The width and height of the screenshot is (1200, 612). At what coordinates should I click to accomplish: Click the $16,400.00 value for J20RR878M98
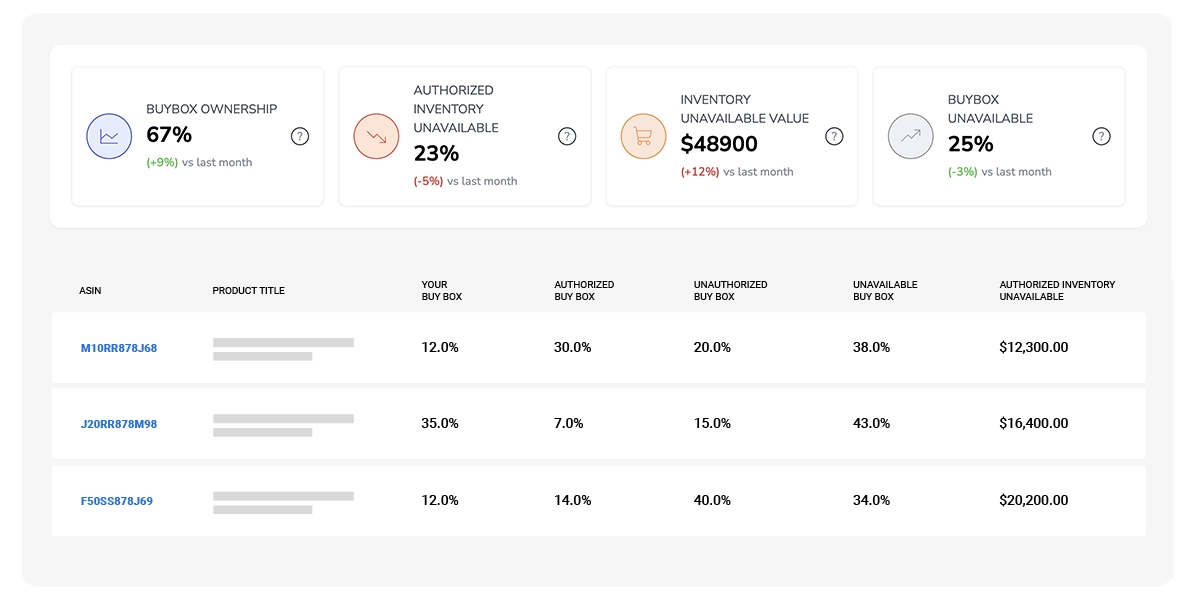coord(1034,423)
